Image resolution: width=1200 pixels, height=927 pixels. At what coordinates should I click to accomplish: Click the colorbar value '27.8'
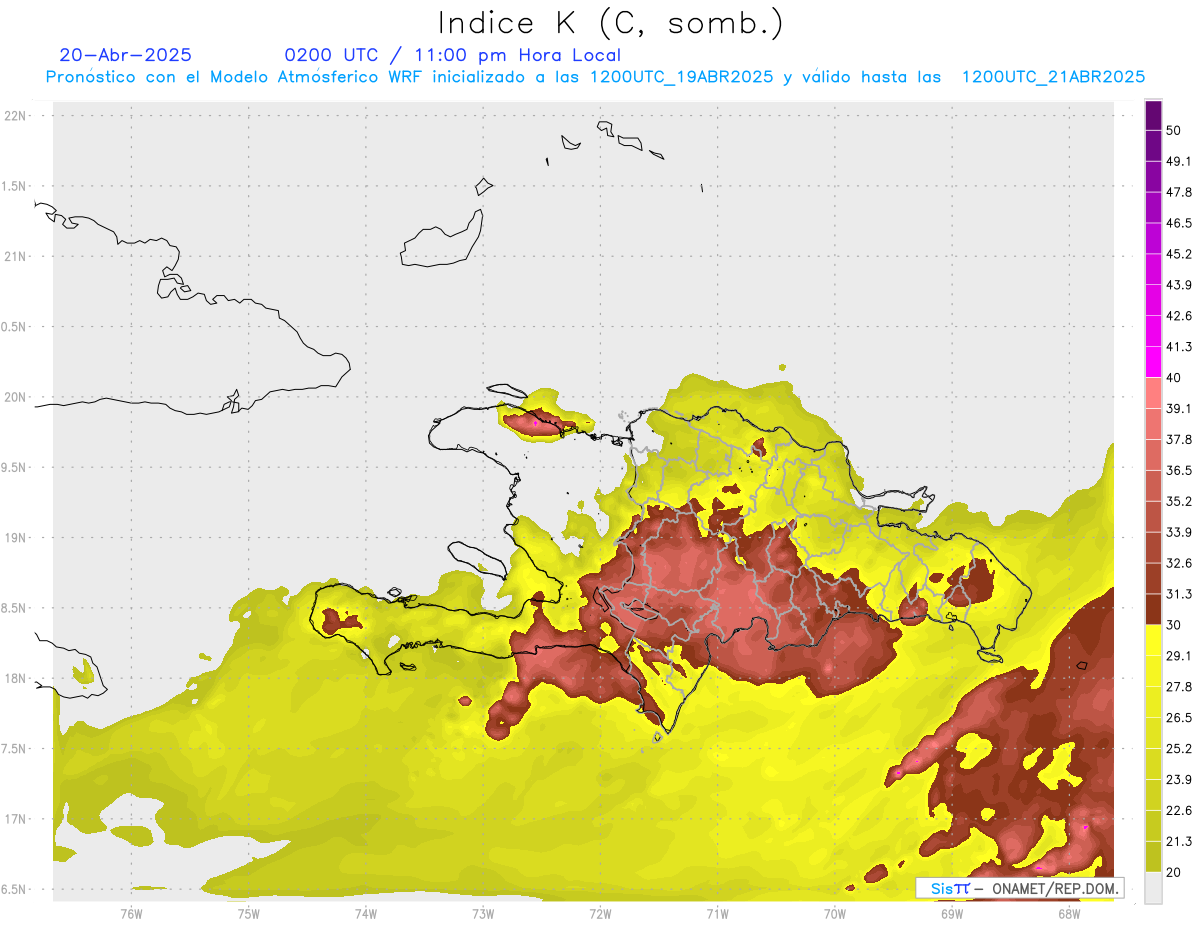point(1179,687)
